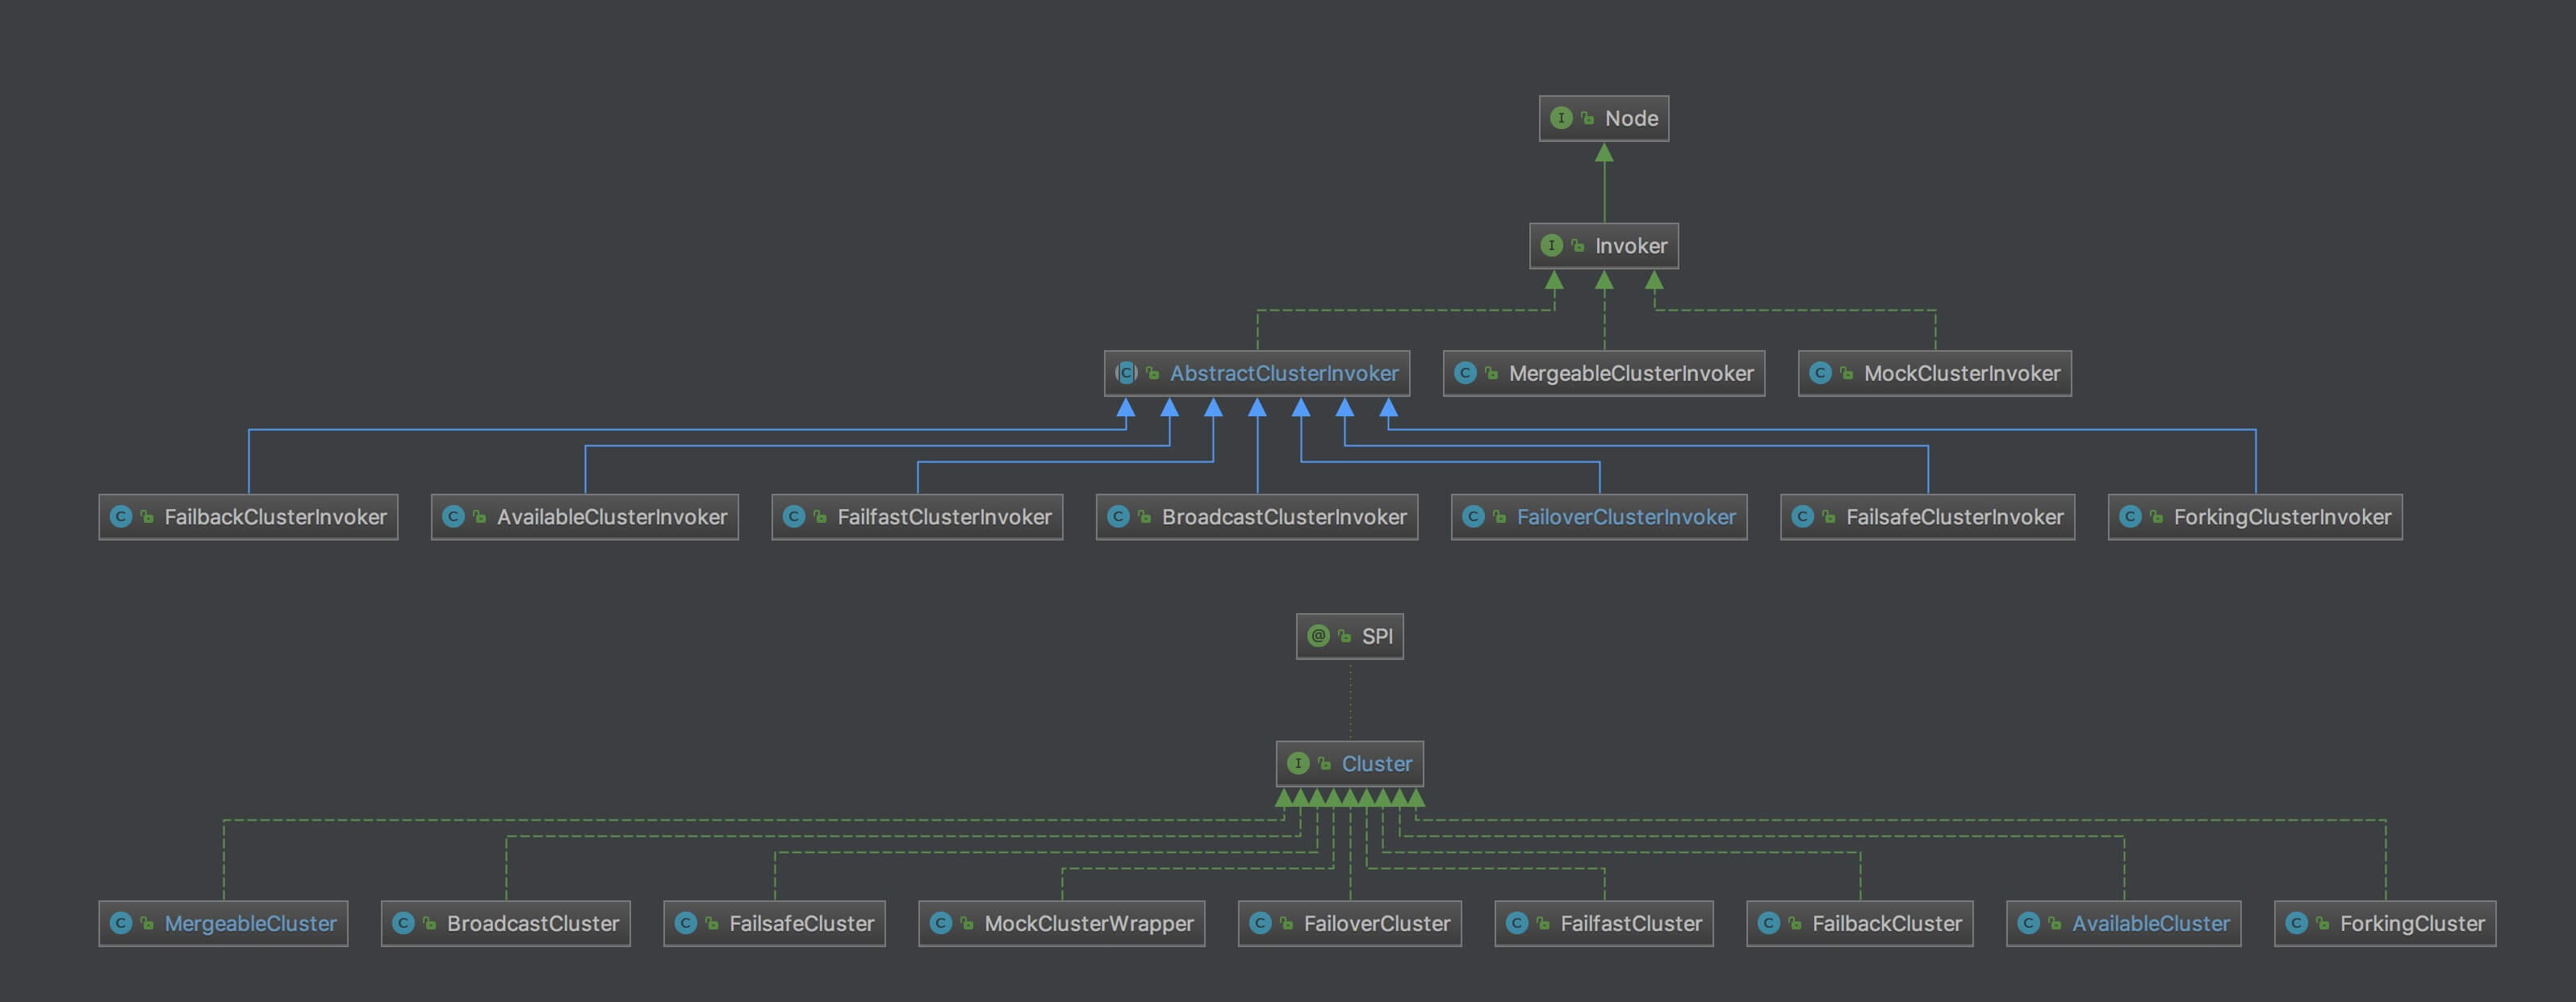Click the ForkingClusterInvoker class icon
This screenshot has width=2576, height=1002.
pyautogui.click(x=2130, y=517)
